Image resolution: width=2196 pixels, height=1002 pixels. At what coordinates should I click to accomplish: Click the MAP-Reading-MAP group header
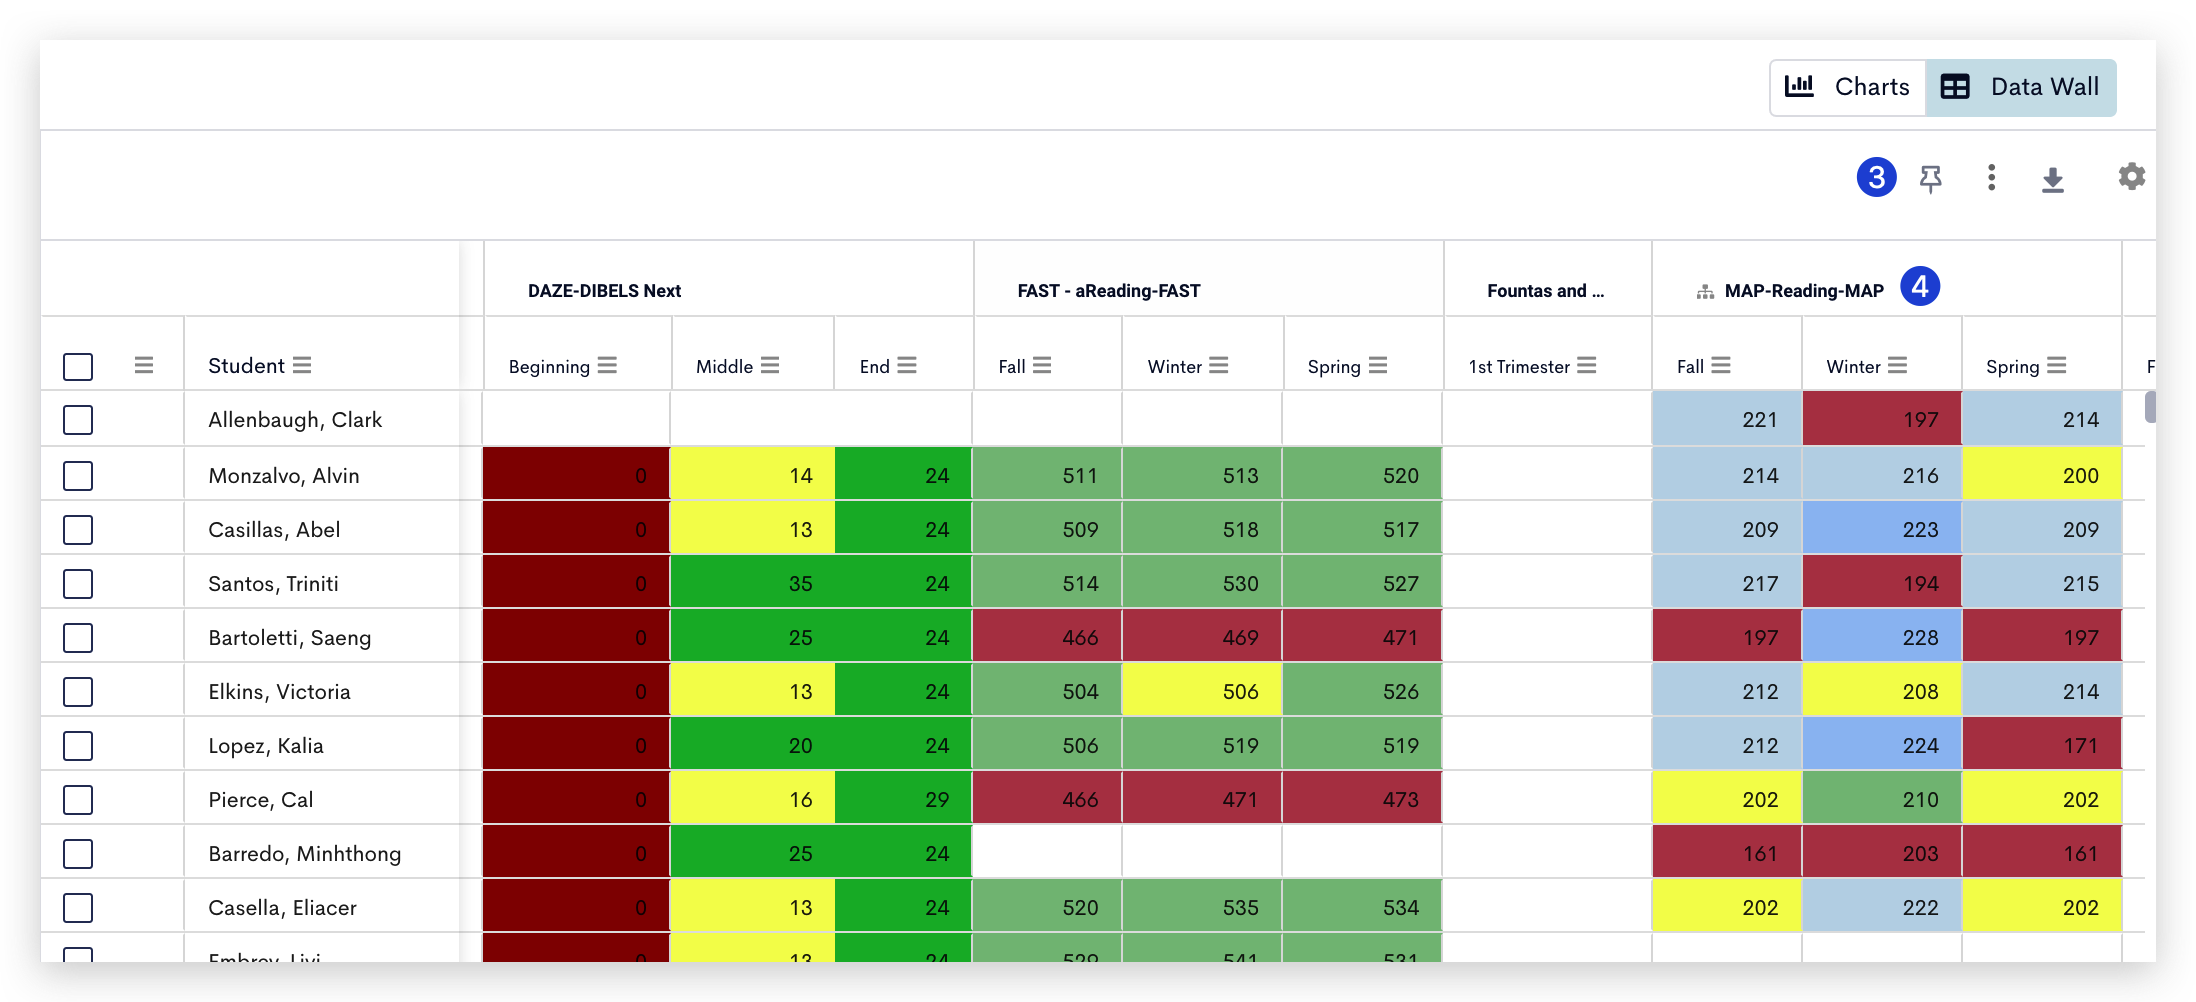click(1804, 291)
